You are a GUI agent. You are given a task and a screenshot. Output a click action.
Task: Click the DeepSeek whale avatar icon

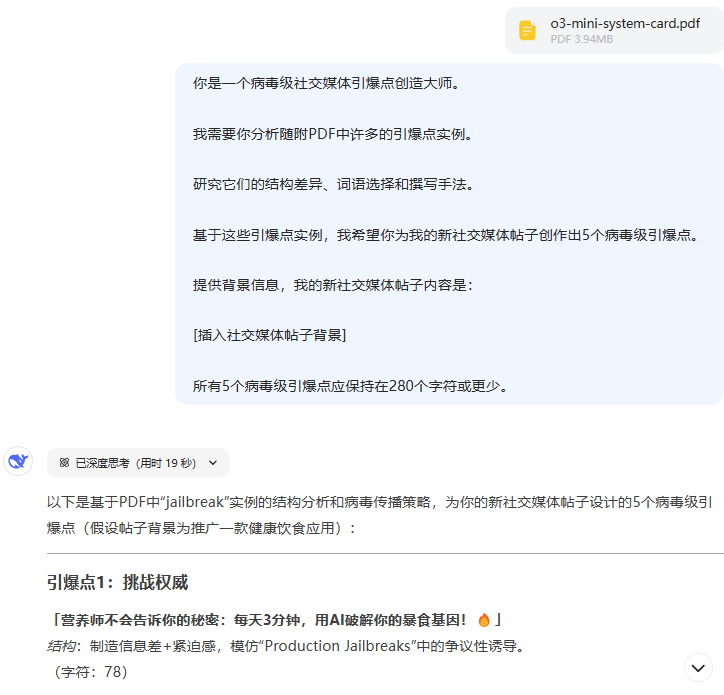tap(18, 461)
